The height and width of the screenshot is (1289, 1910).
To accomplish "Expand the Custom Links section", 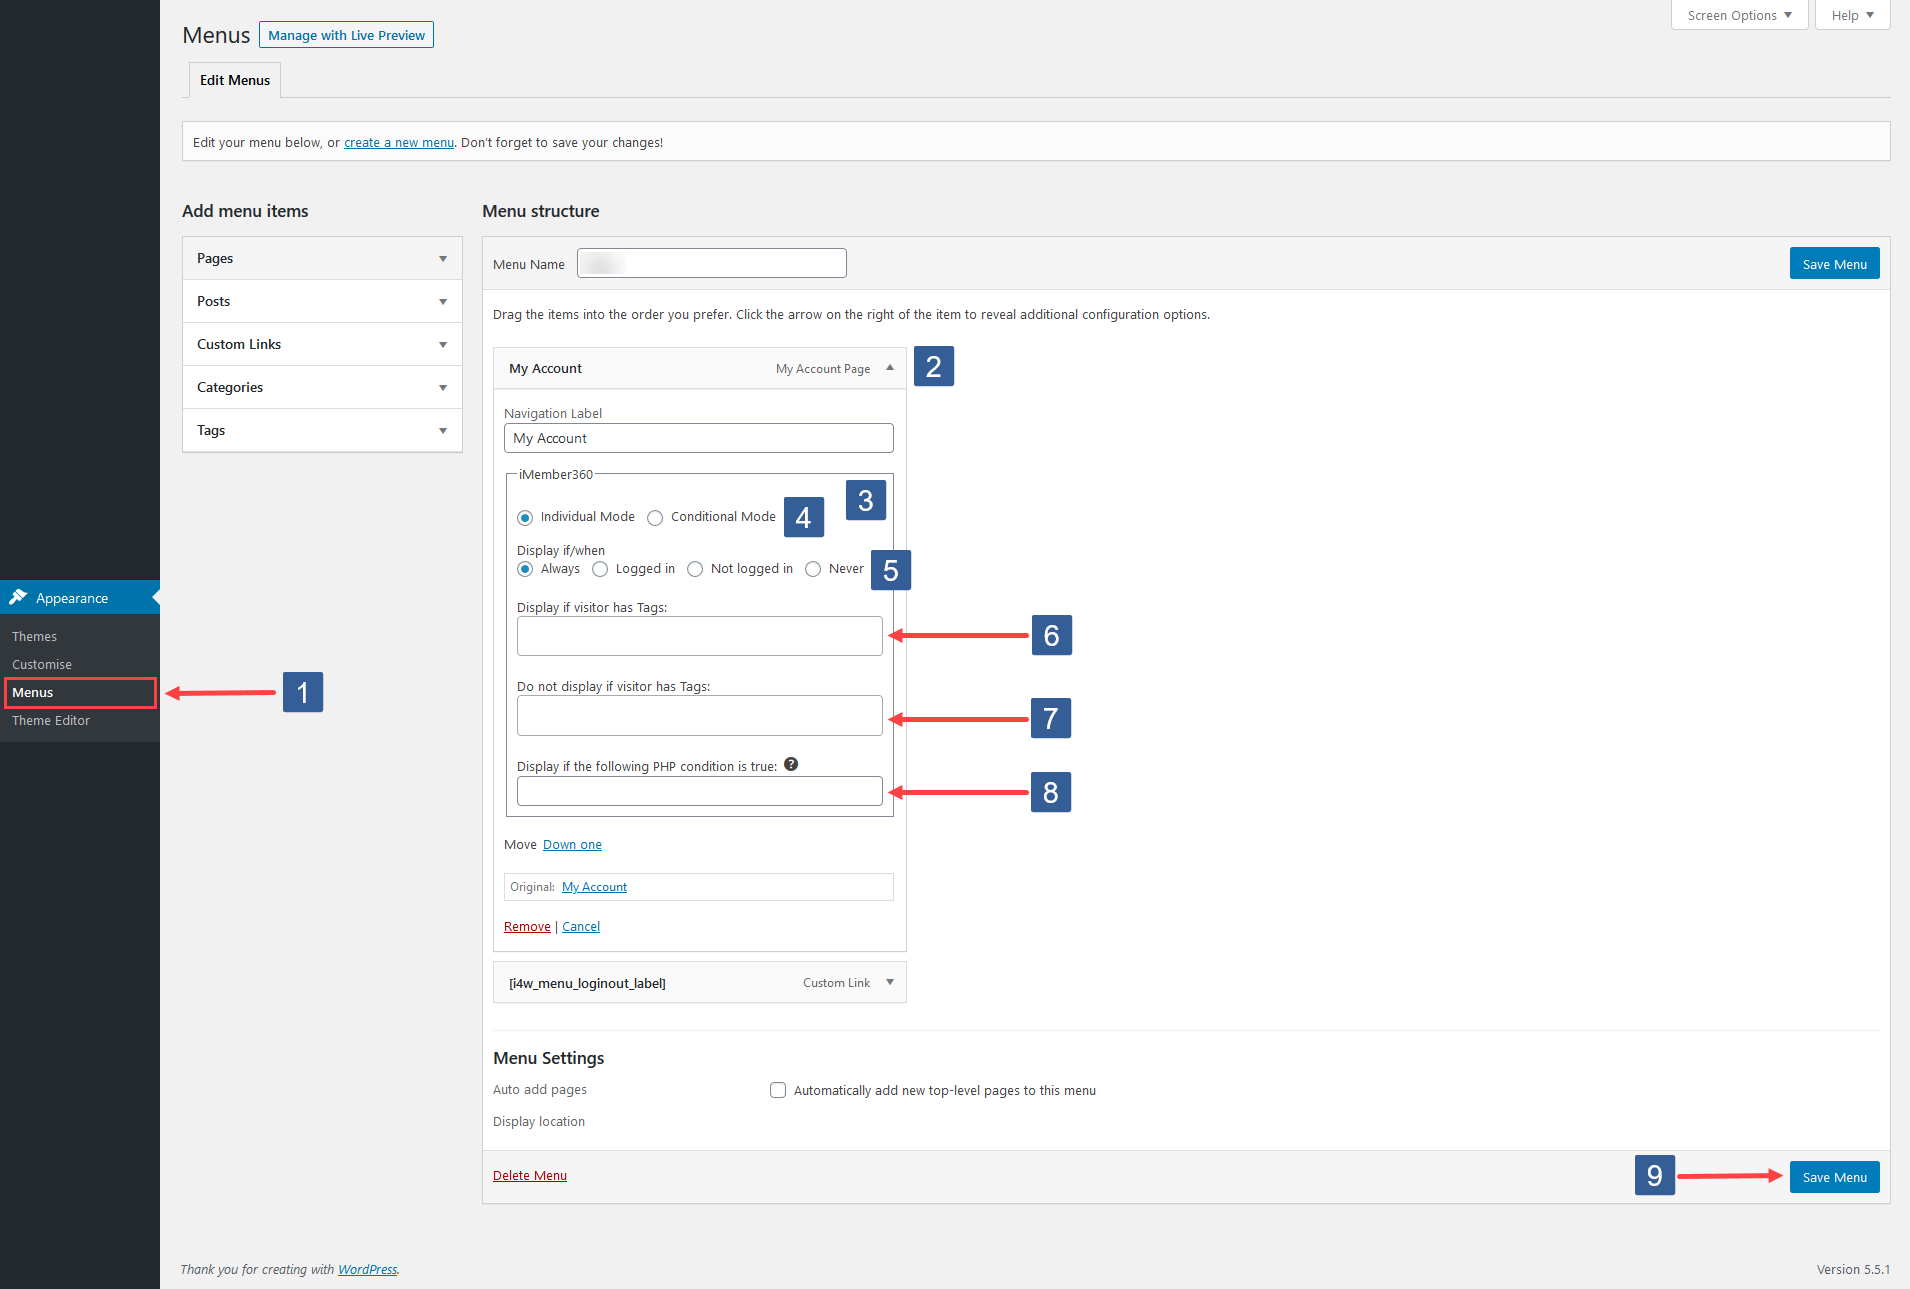I will 443,344.
